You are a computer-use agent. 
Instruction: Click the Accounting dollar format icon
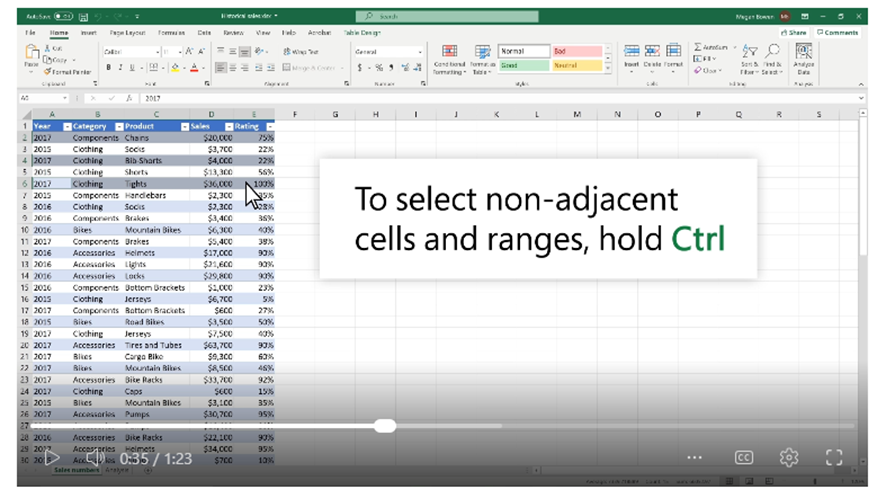(x=359, y=68)
